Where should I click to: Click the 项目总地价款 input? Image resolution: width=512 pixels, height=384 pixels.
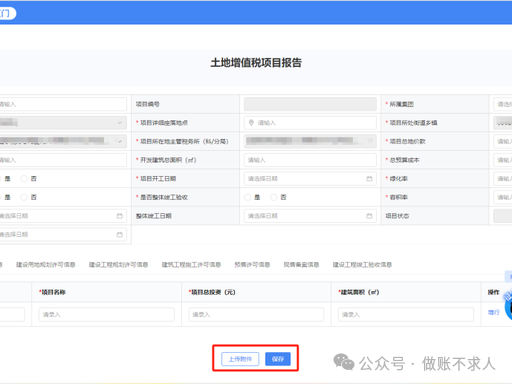point(503,141)
